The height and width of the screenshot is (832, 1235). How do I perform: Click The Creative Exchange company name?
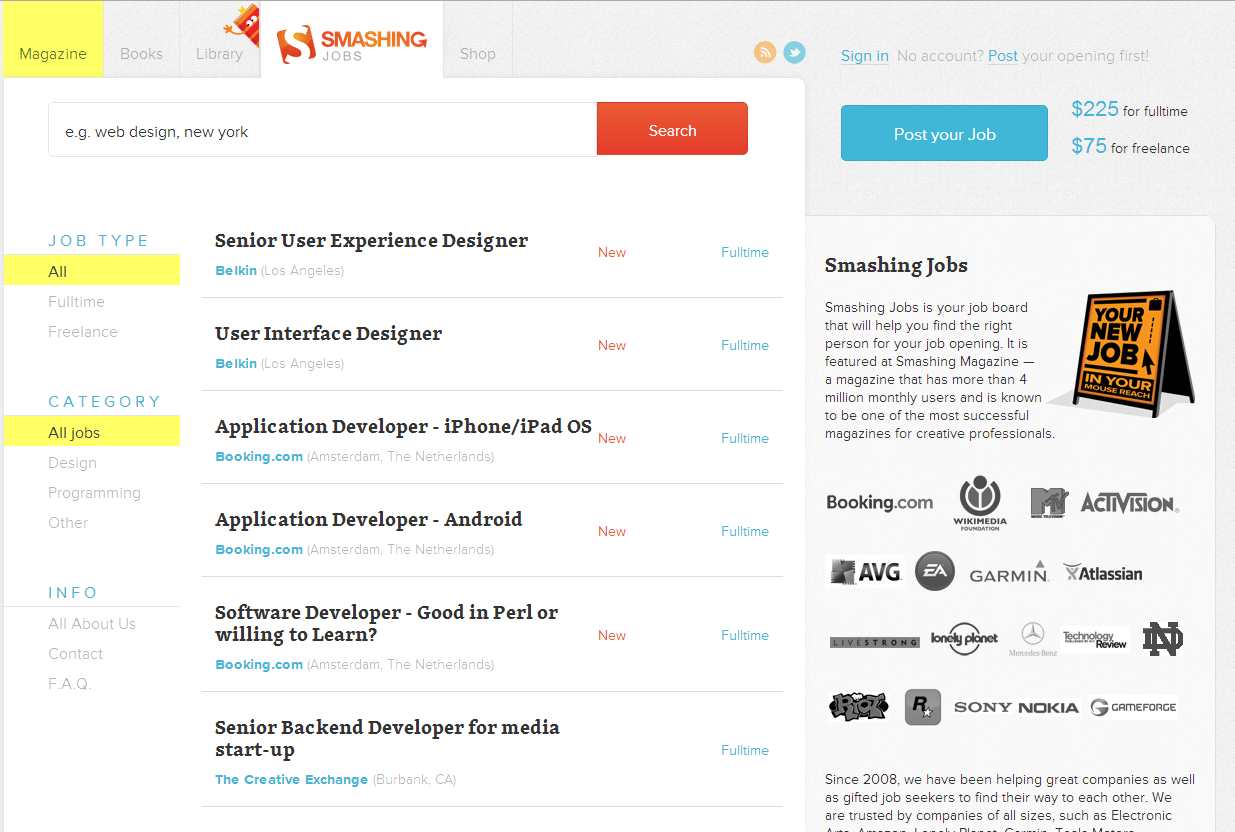[291, 779]
